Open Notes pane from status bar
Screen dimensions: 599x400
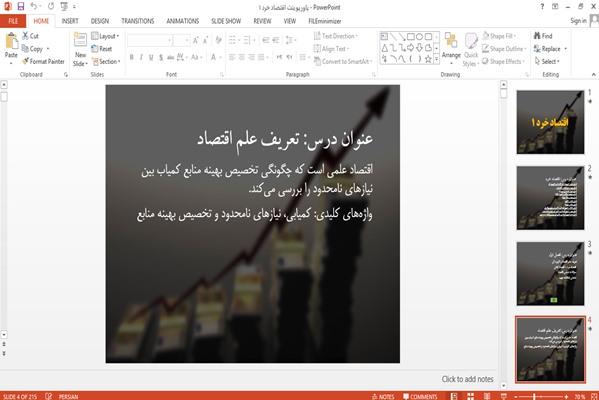(383, 396)
